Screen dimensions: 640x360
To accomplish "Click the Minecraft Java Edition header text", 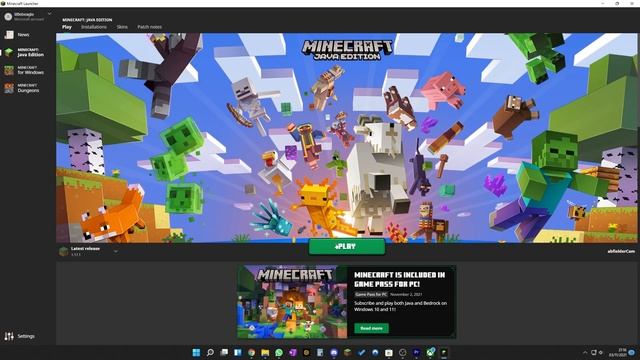I will (x=87, y=20).
